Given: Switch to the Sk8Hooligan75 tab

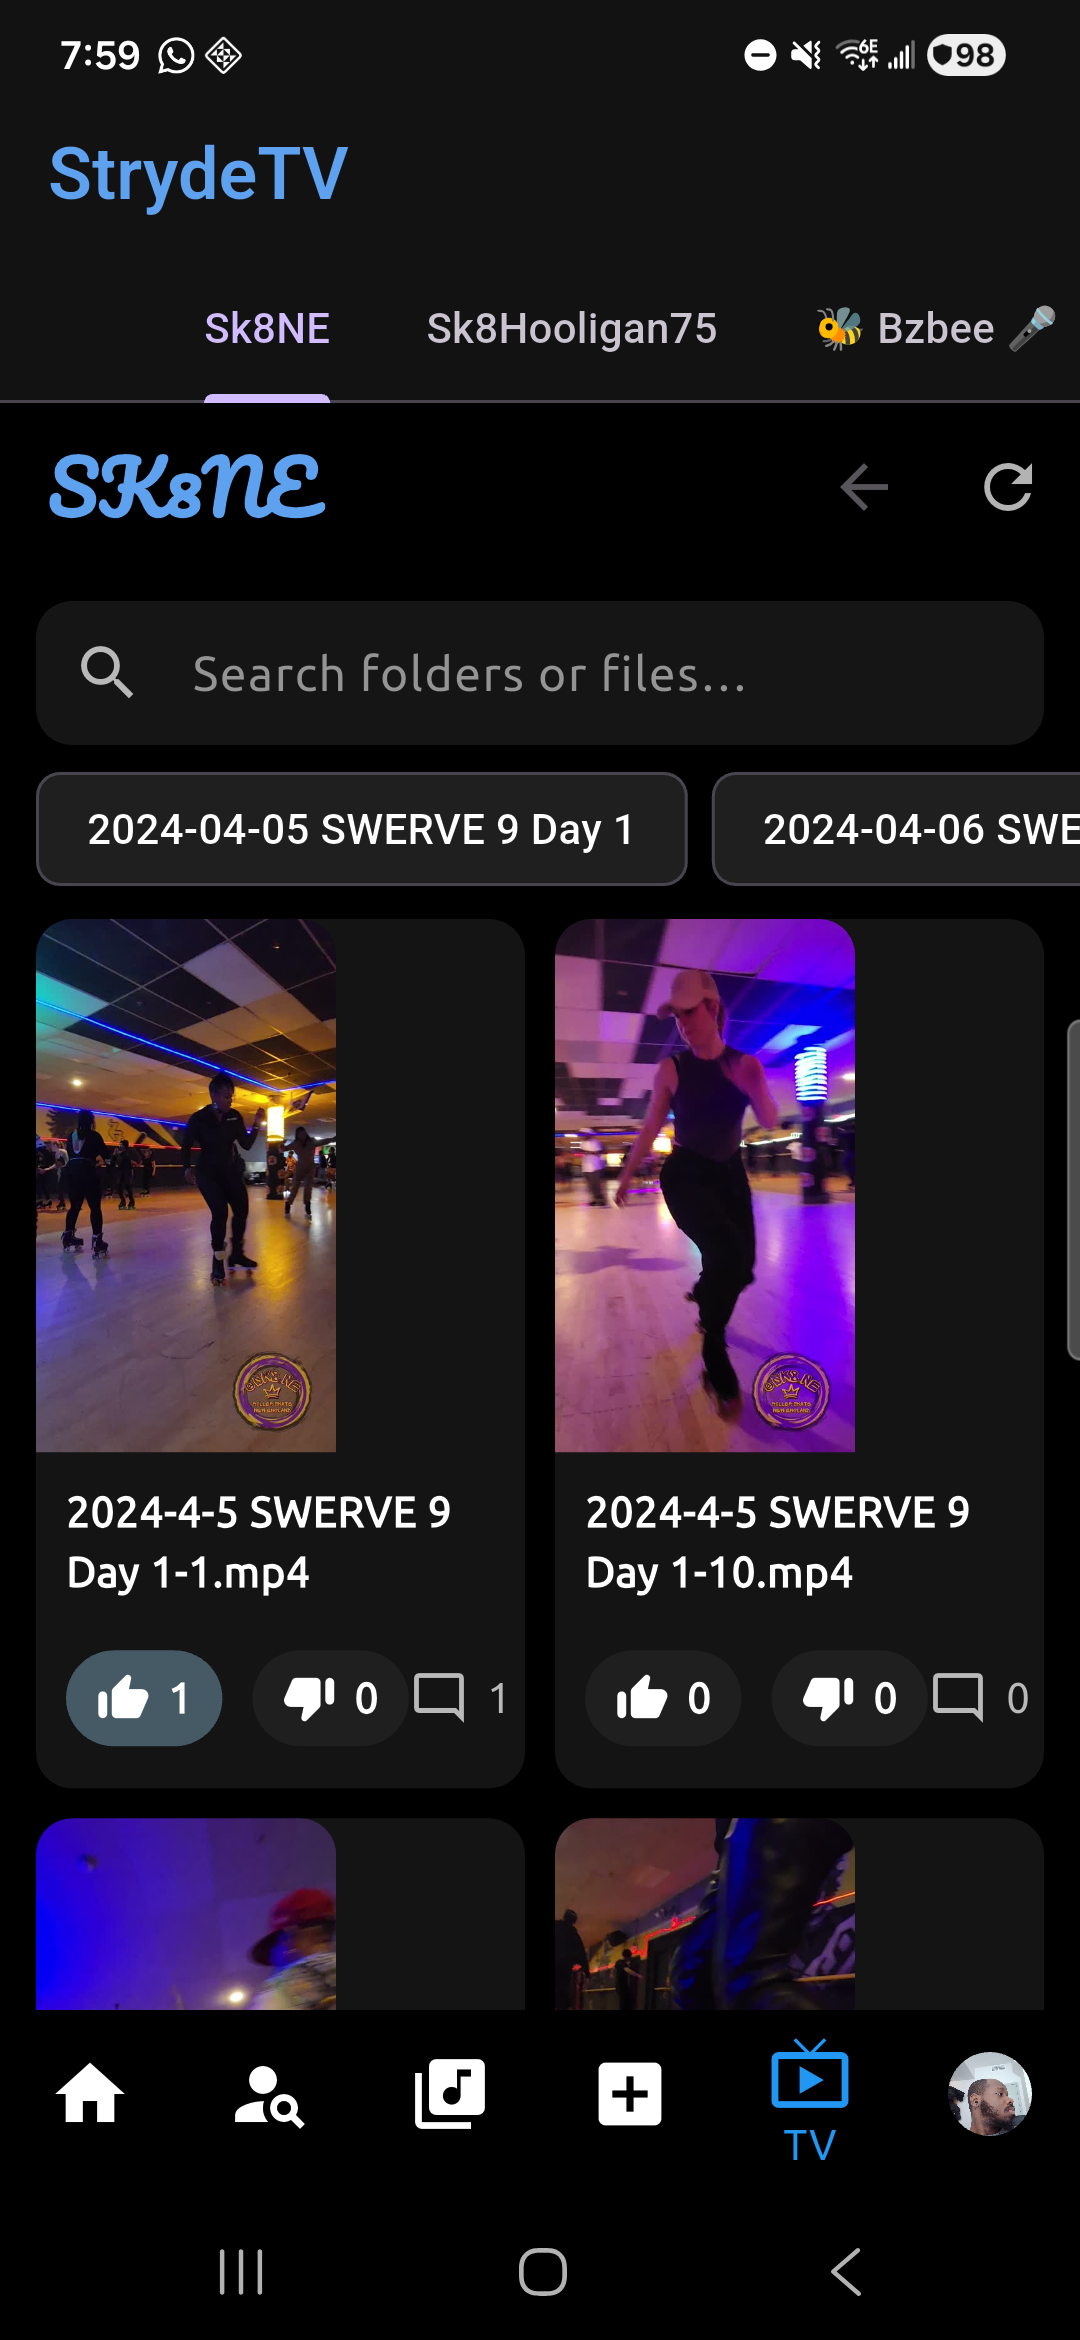Looking at the screenshot, I should tap(571, 329).
